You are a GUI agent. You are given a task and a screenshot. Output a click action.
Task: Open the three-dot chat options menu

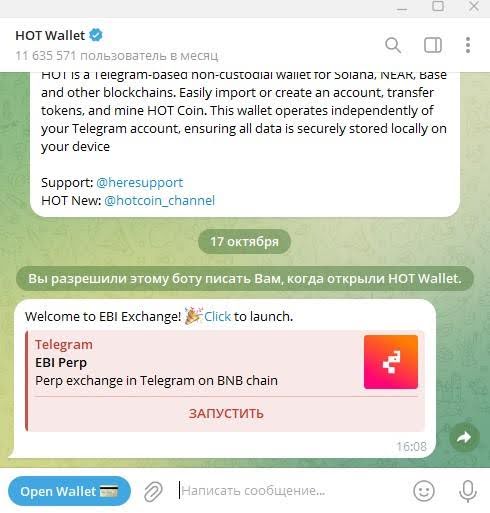468,45
